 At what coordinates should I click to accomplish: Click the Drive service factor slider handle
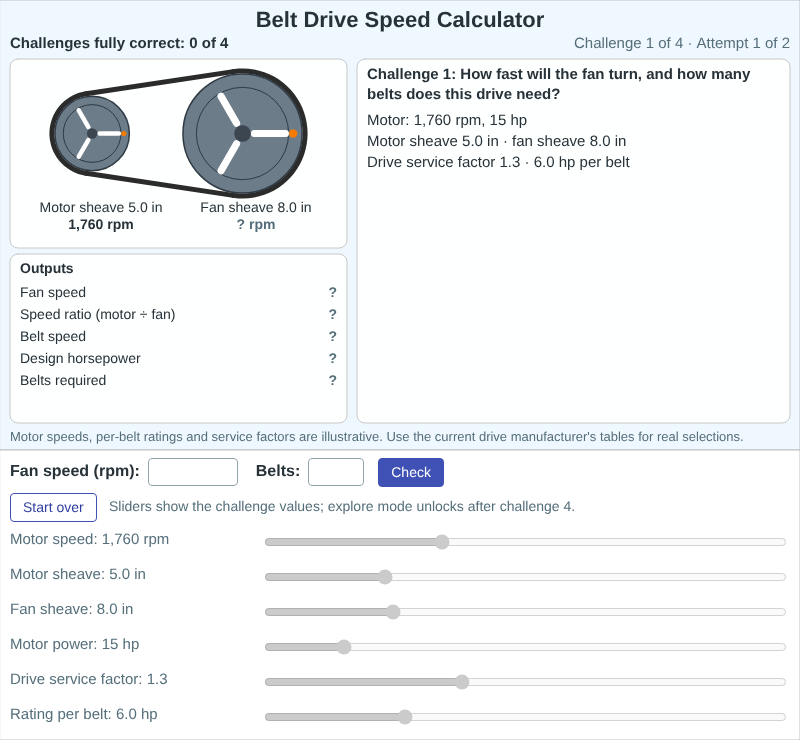point(462,682)
